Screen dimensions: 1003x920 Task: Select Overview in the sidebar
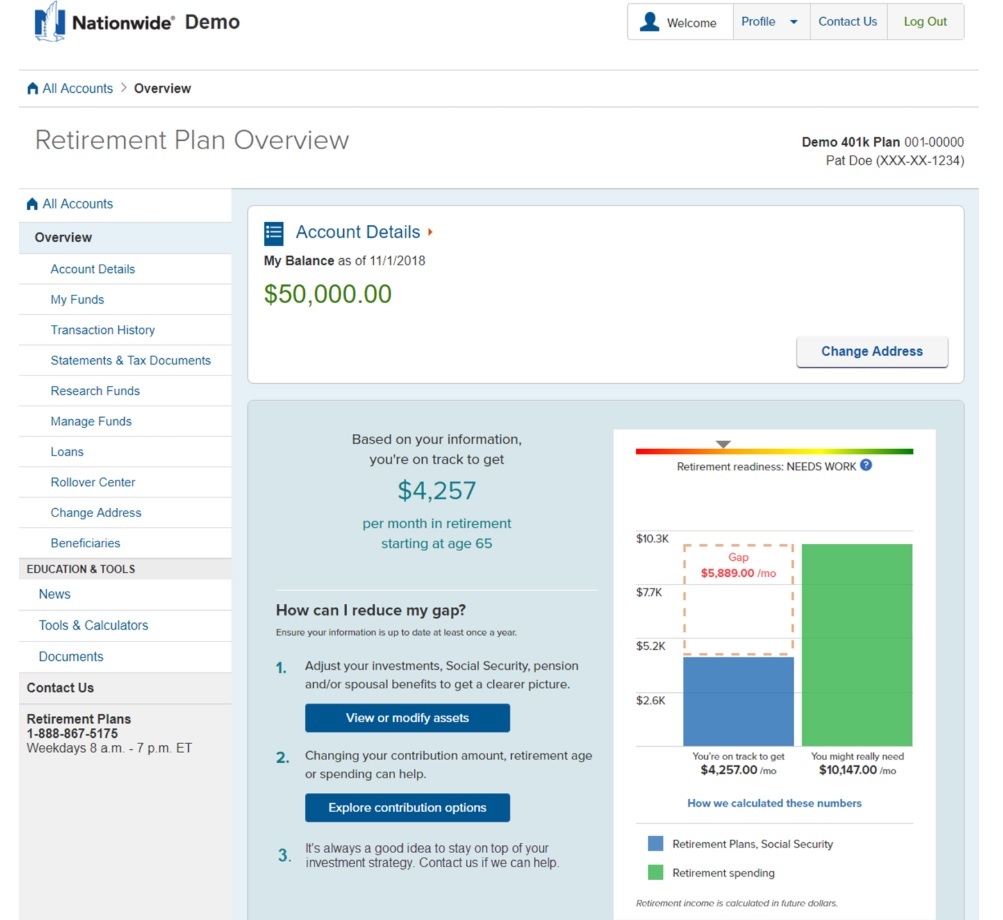pyautogui.click(x=125, y=237)
